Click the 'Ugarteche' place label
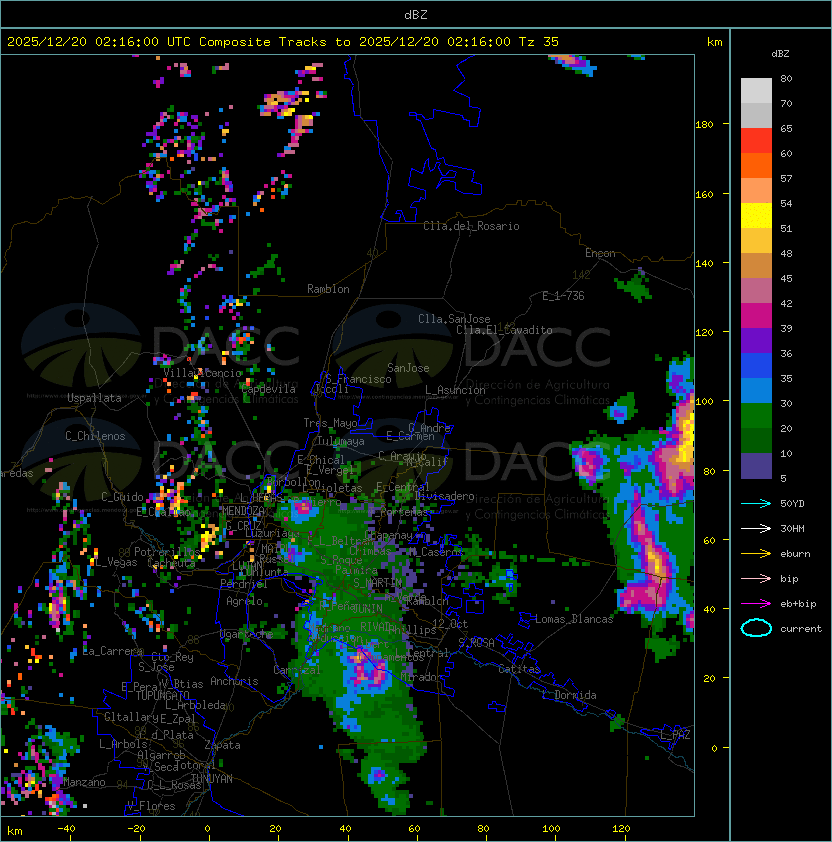Screen dimensions: 832x842 pyautogui.click(x=246, y=634)
